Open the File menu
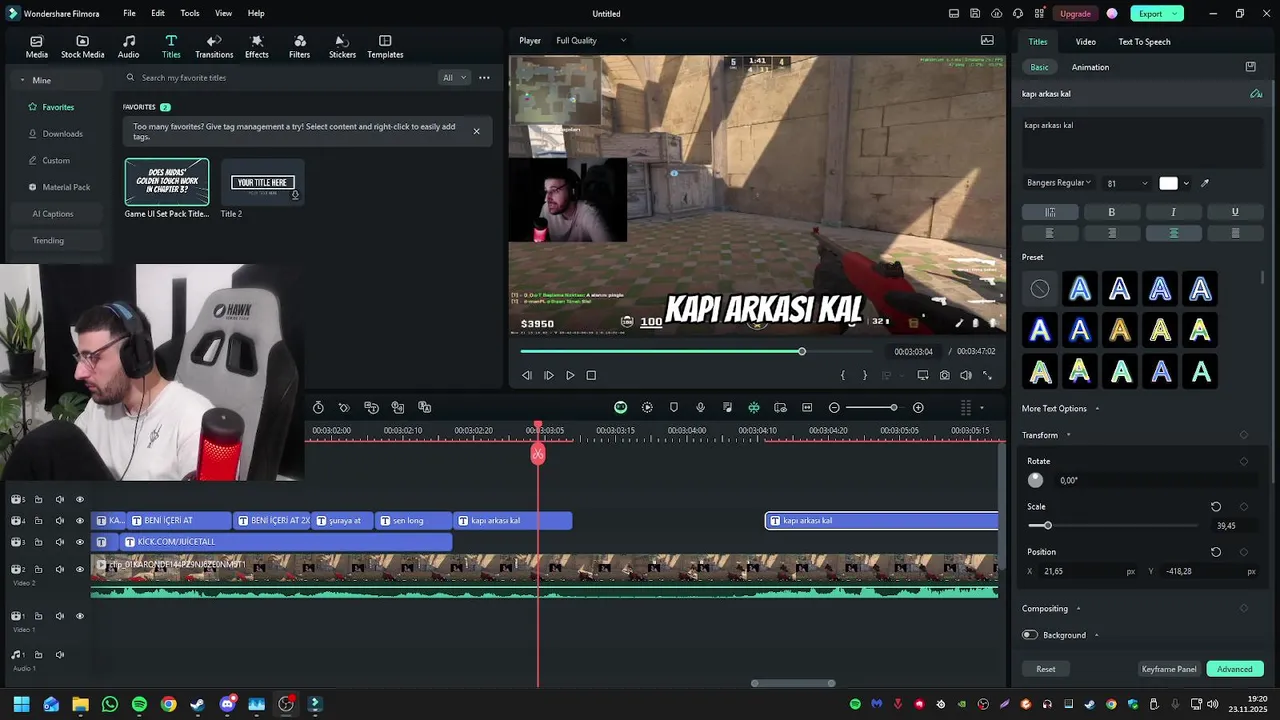Viewport: 1280px width, 720px height. (129, 13)
